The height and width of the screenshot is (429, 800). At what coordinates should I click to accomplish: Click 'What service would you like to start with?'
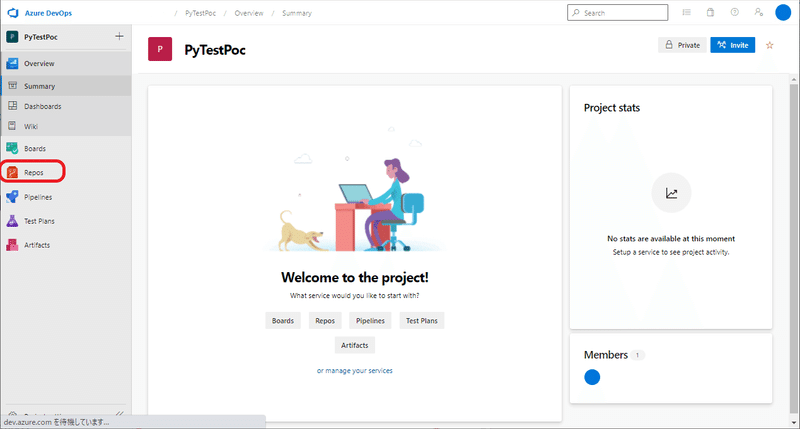point(355,296)
